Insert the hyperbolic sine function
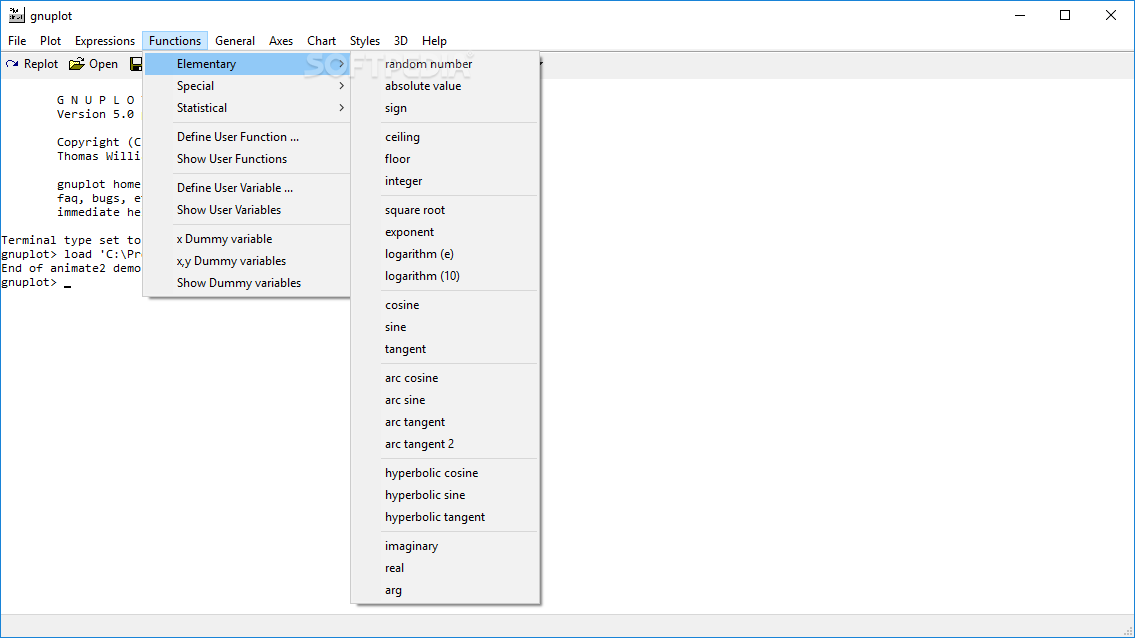 (445, 495)
